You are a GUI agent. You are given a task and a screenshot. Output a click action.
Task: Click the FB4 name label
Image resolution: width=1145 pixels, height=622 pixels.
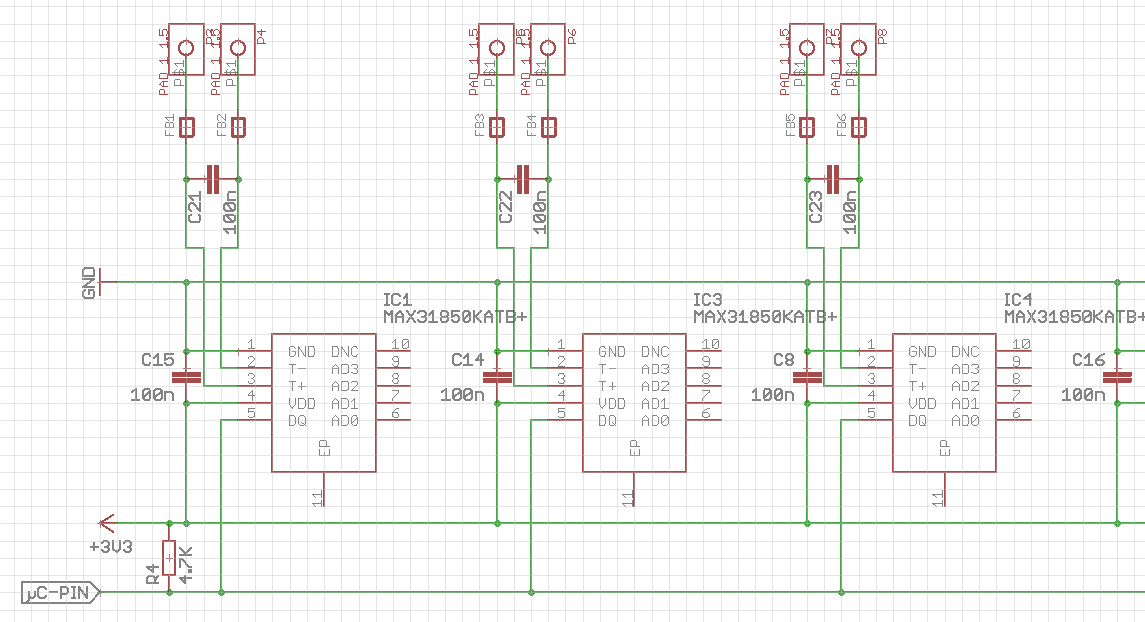[531, 126]
